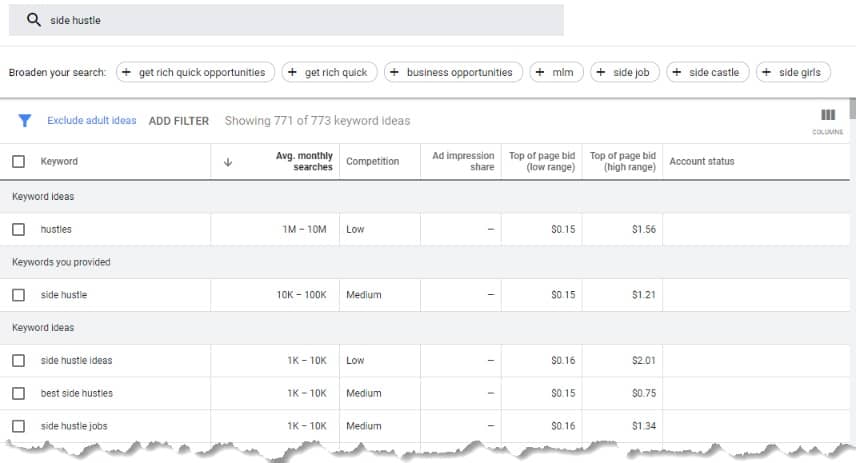Check the box for 'hustles' keyword

pyautogui.click(x=19, y=229)
